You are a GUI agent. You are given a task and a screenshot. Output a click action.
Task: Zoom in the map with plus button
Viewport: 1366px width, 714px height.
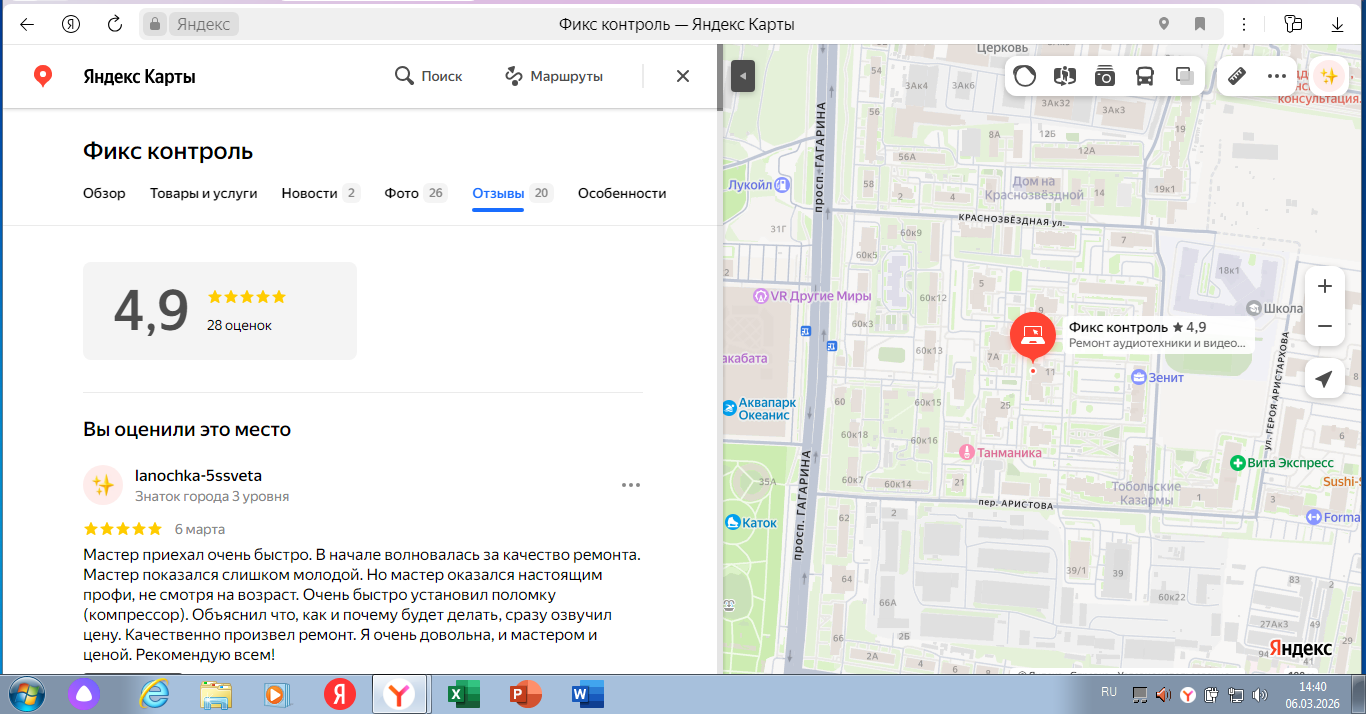(x=1325, y=286)
